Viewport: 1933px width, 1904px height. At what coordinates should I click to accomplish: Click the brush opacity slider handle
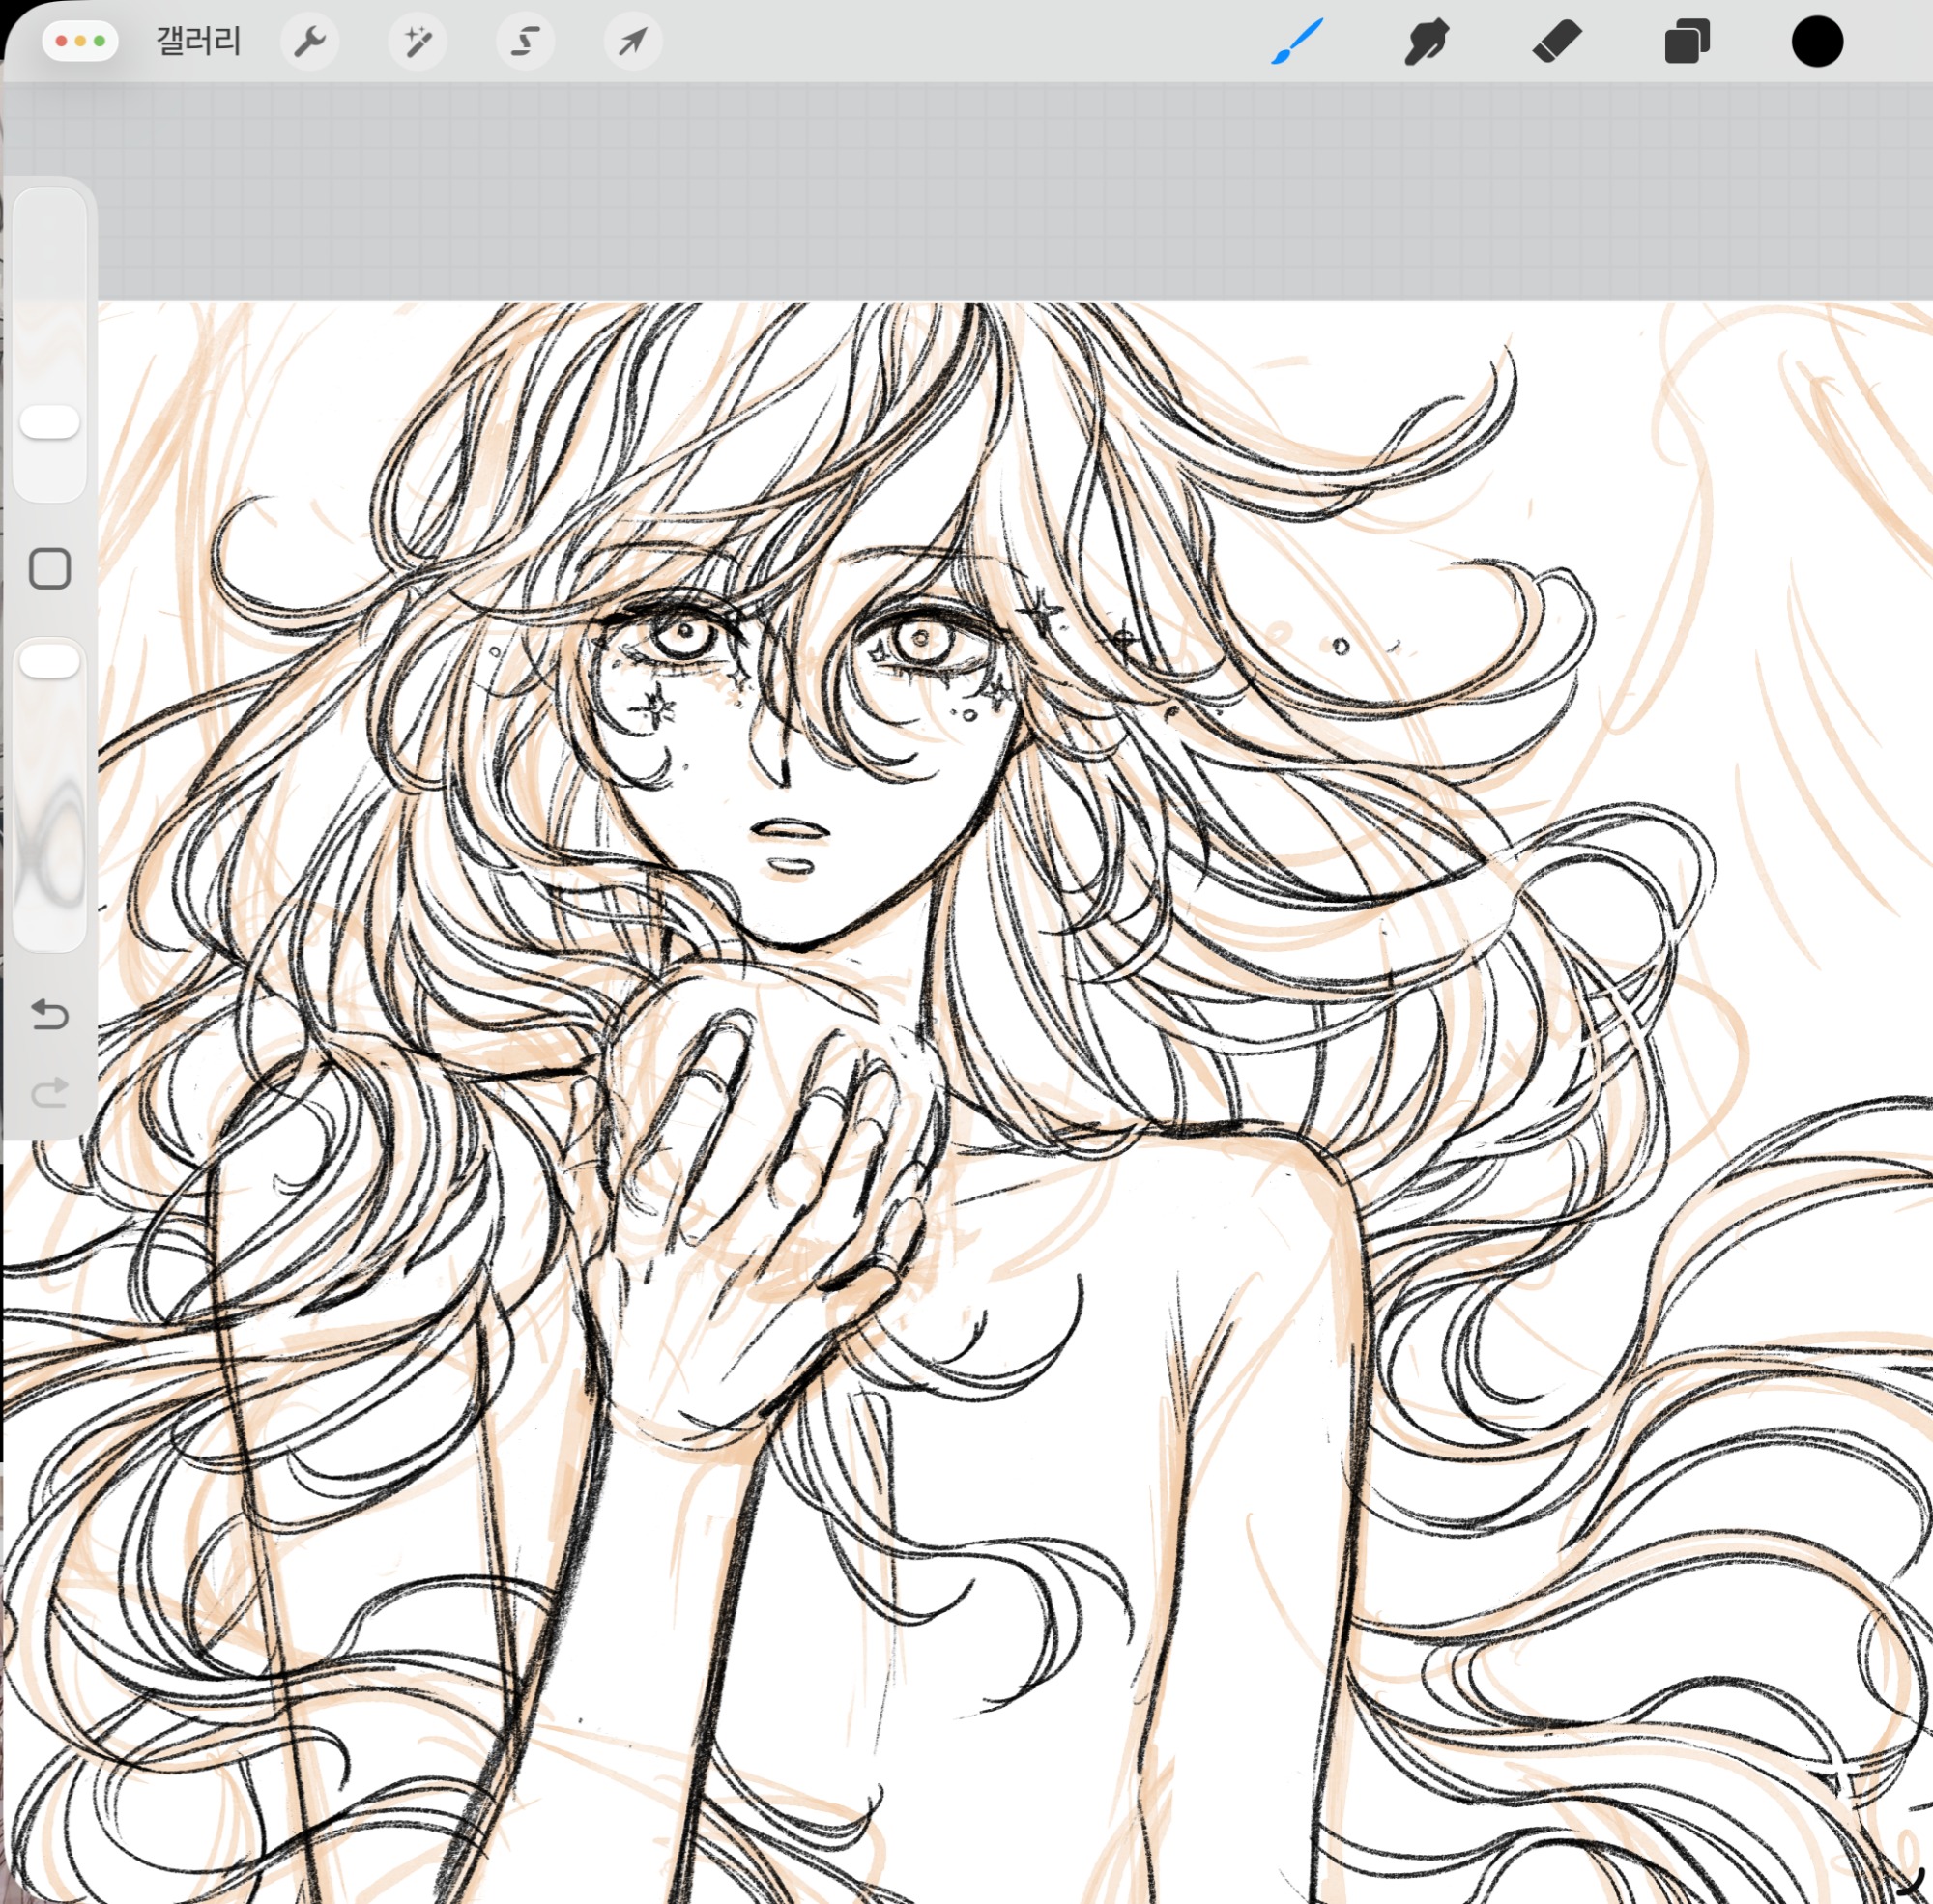[x=49, y=661]
